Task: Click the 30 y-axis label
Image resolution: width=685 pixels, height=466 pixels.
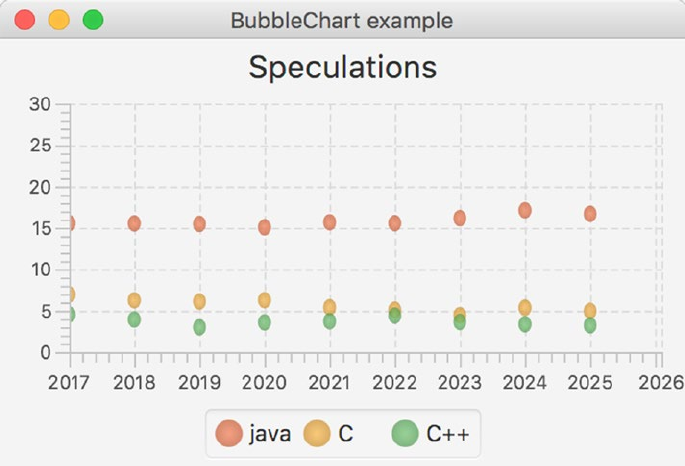Action: pos(40,104)
